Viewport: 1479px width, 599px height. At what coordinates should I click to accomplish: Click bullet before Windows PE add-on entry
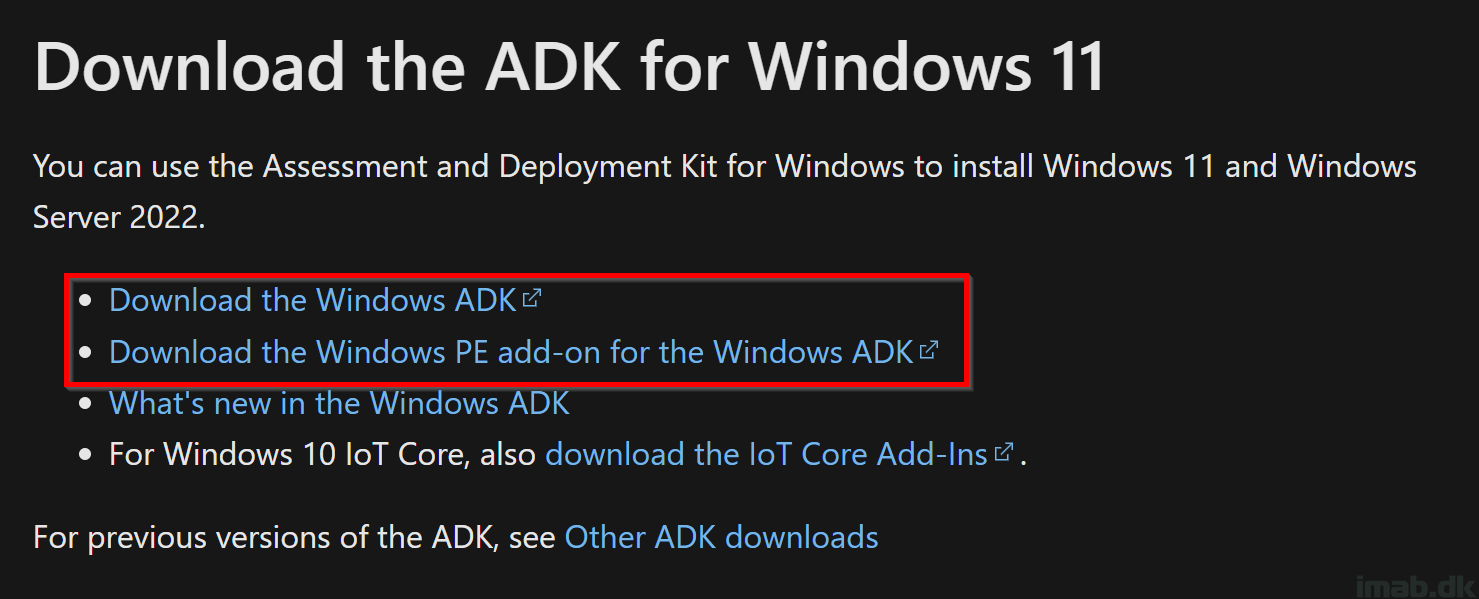(x=86, y=352)
